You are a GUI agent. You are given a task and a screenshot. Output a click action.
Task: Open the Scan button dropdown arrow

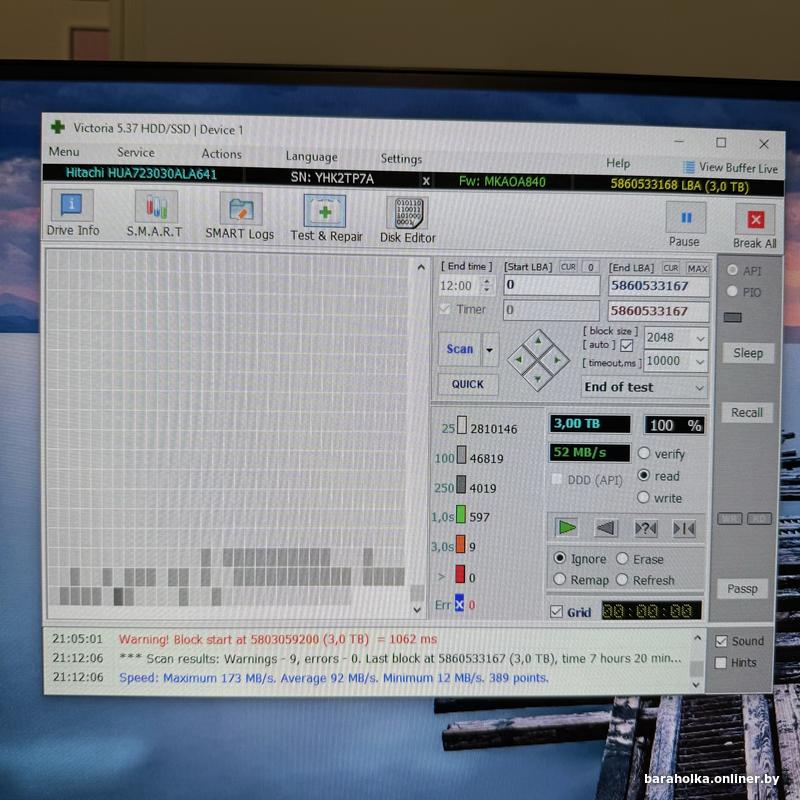pyautogui.click(x=489, y=349)
